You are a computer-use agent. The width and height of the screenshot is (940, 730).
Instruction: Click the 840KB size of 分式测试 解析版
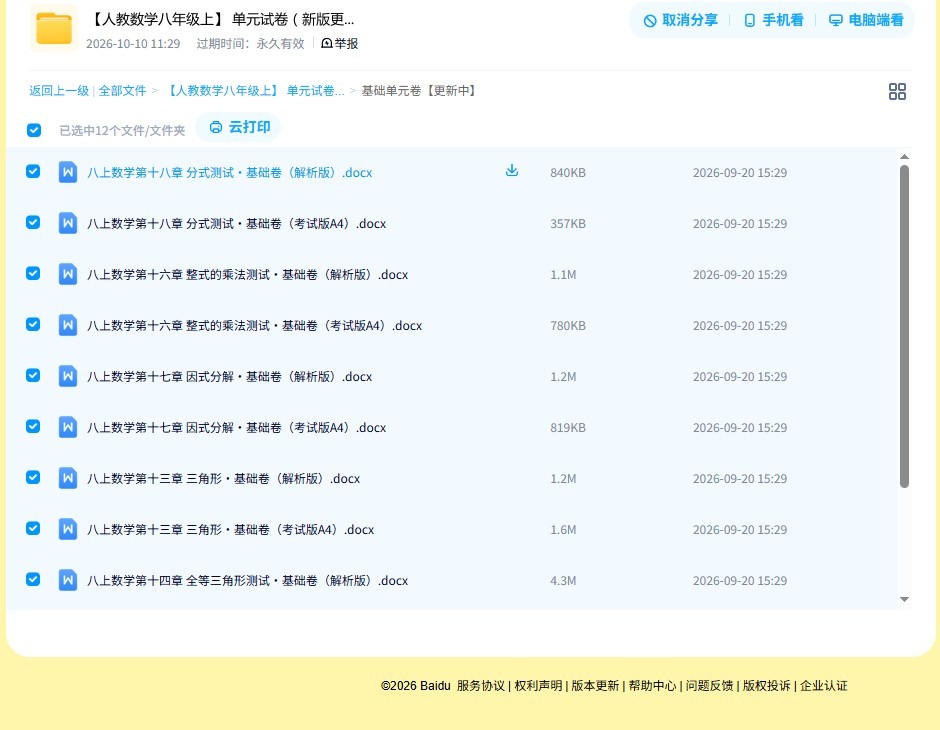[x=568, y=173]
